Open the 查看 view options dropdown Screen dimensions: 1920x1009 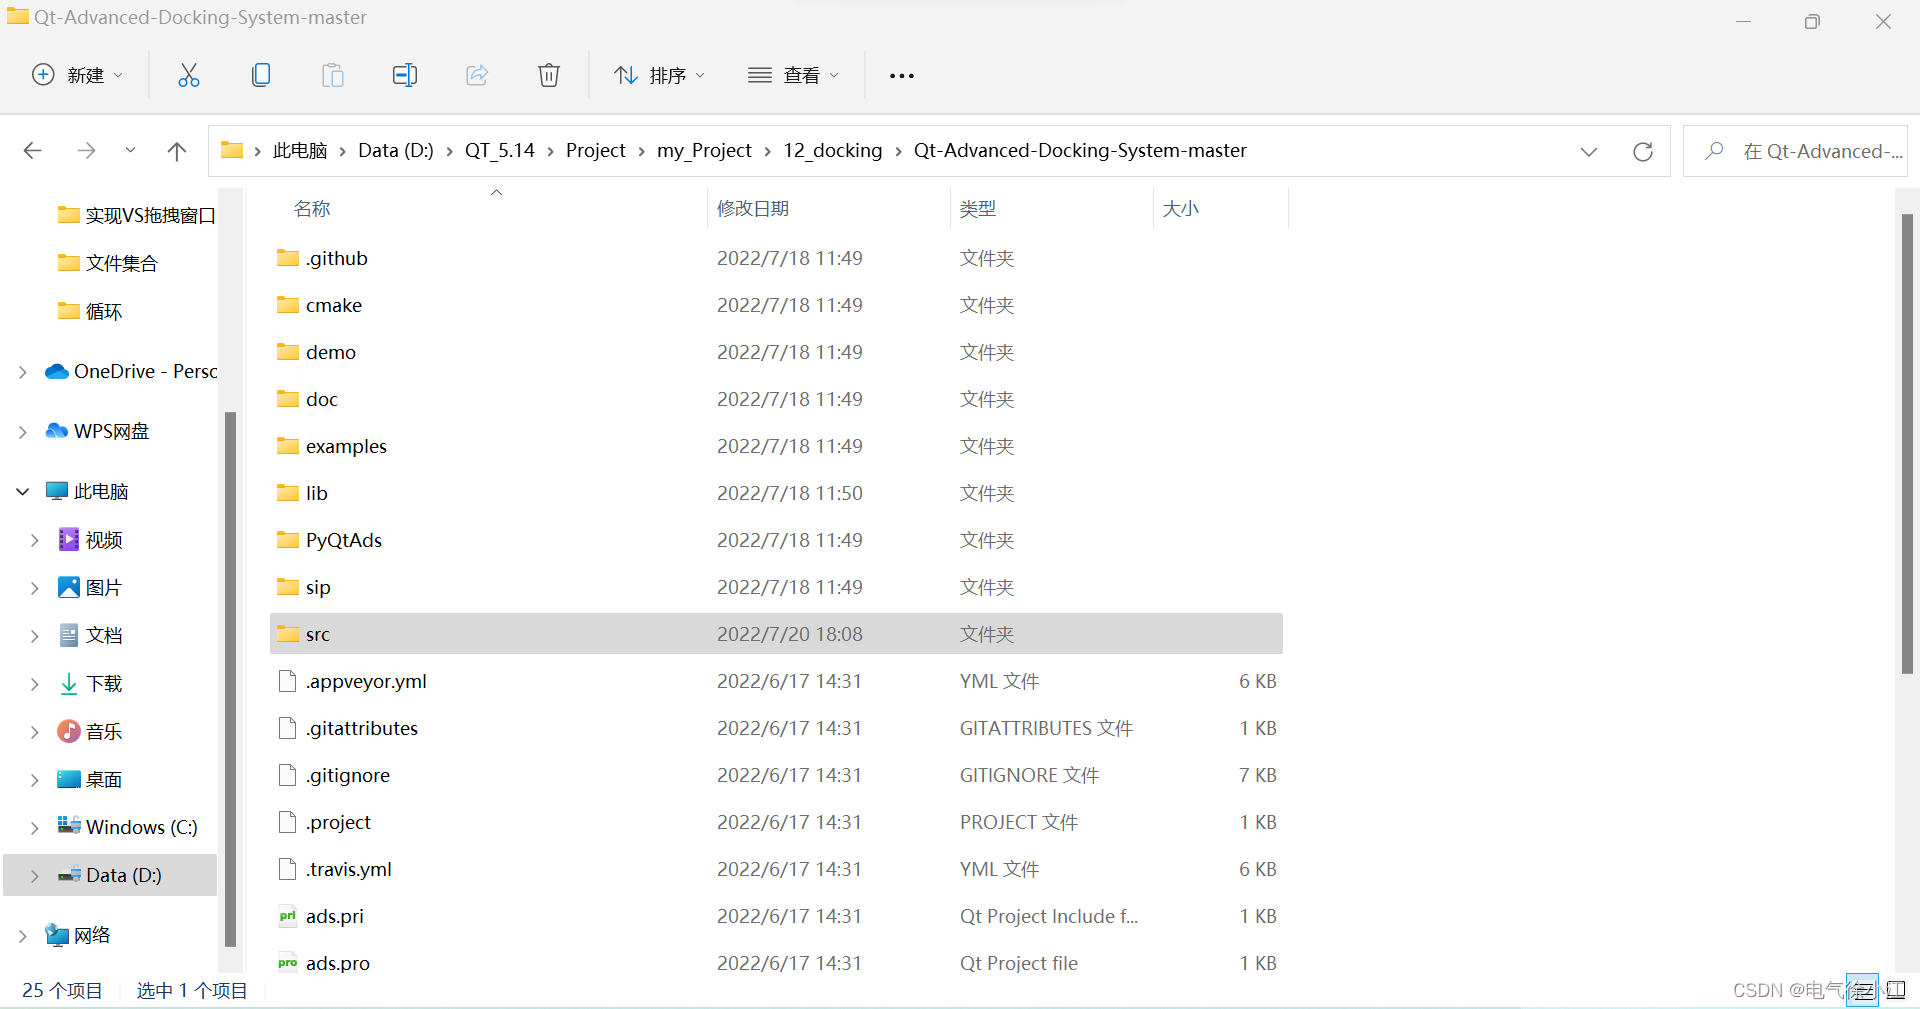[x=793, y=75]
